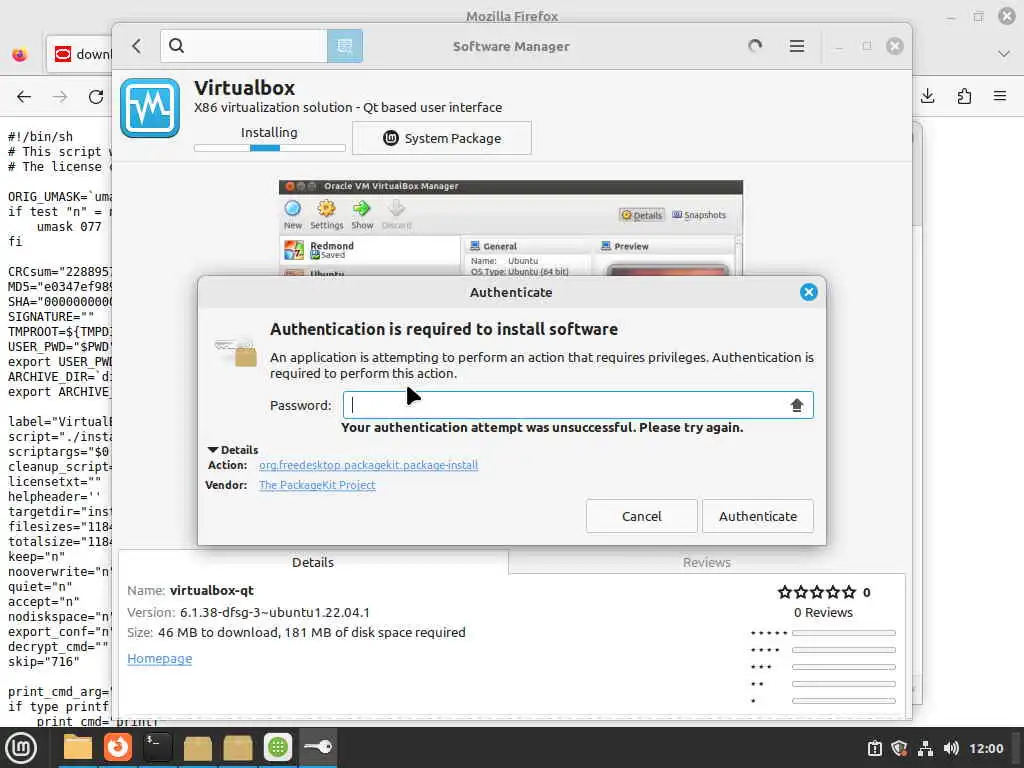Click the Firefox forward arrow
This screenshot has height=768, width=1024.
point(60,97)
